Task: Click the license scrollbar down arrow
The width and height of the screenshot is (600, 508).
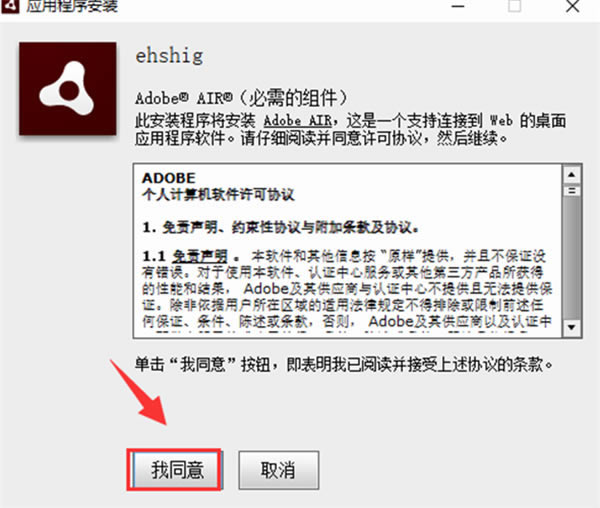Action: click(572, 327)
